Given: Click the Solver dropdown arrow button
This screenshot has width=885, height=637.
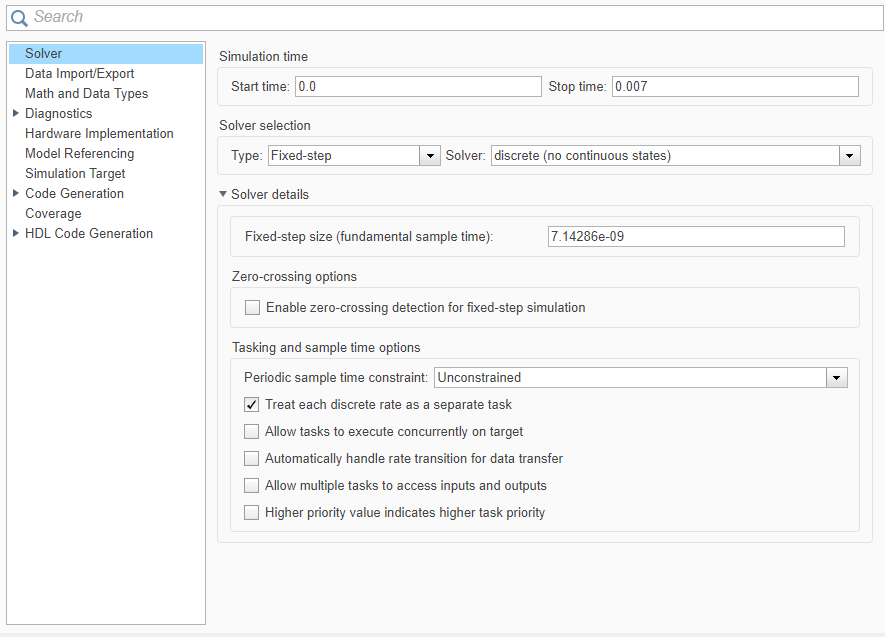Looking at the screenshot, I should [850, 156].
